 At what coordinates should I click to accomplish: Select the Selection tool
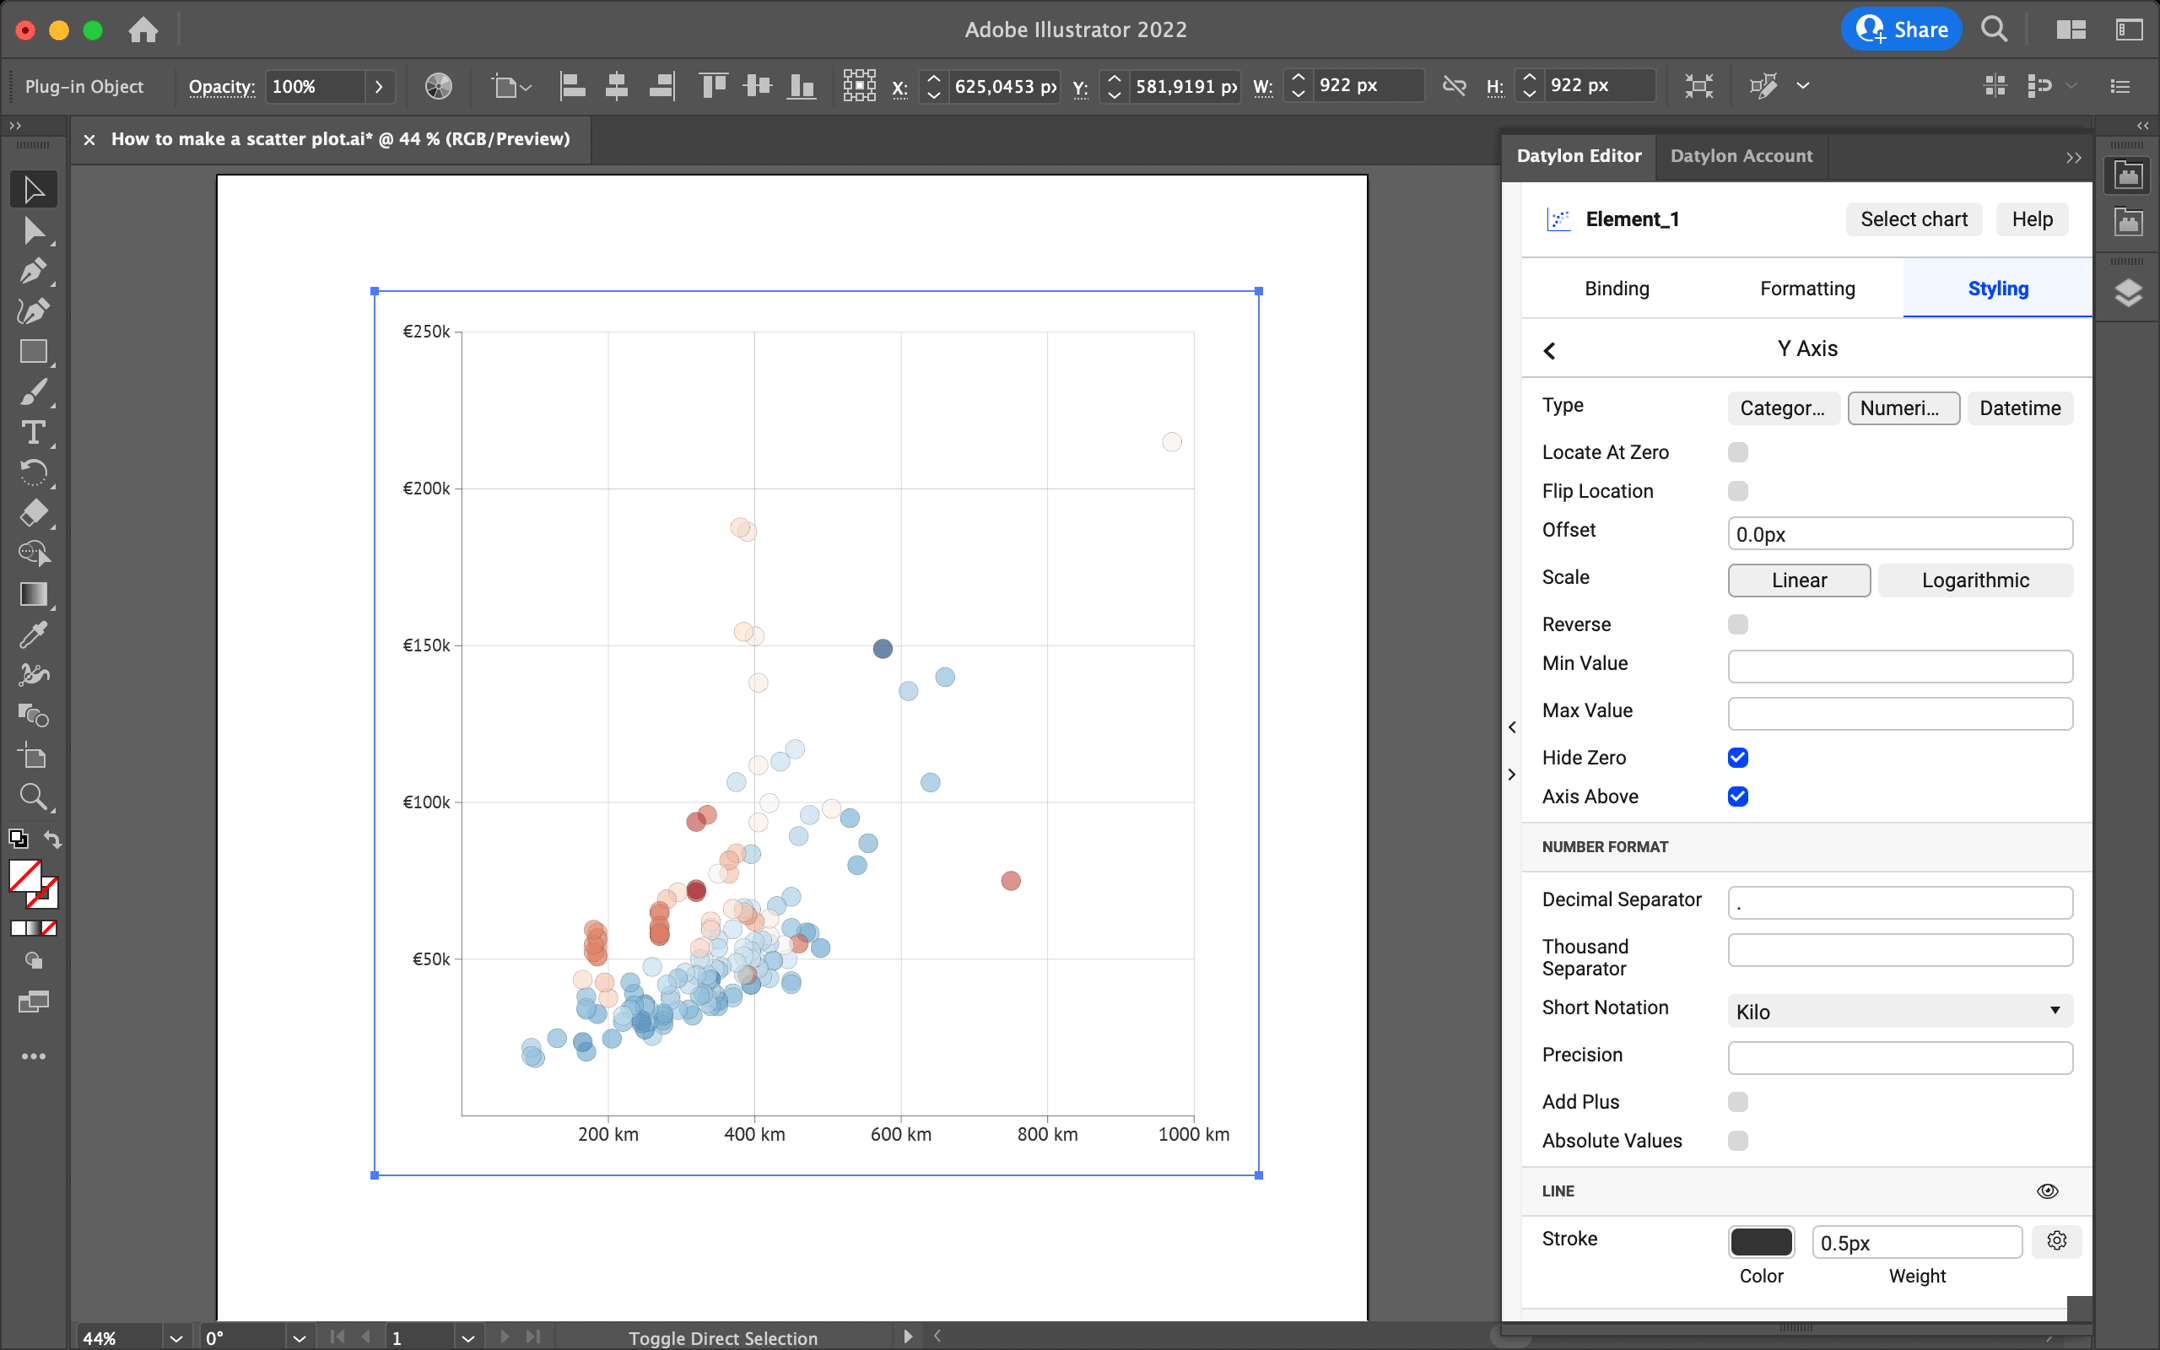tap(33, 189)
